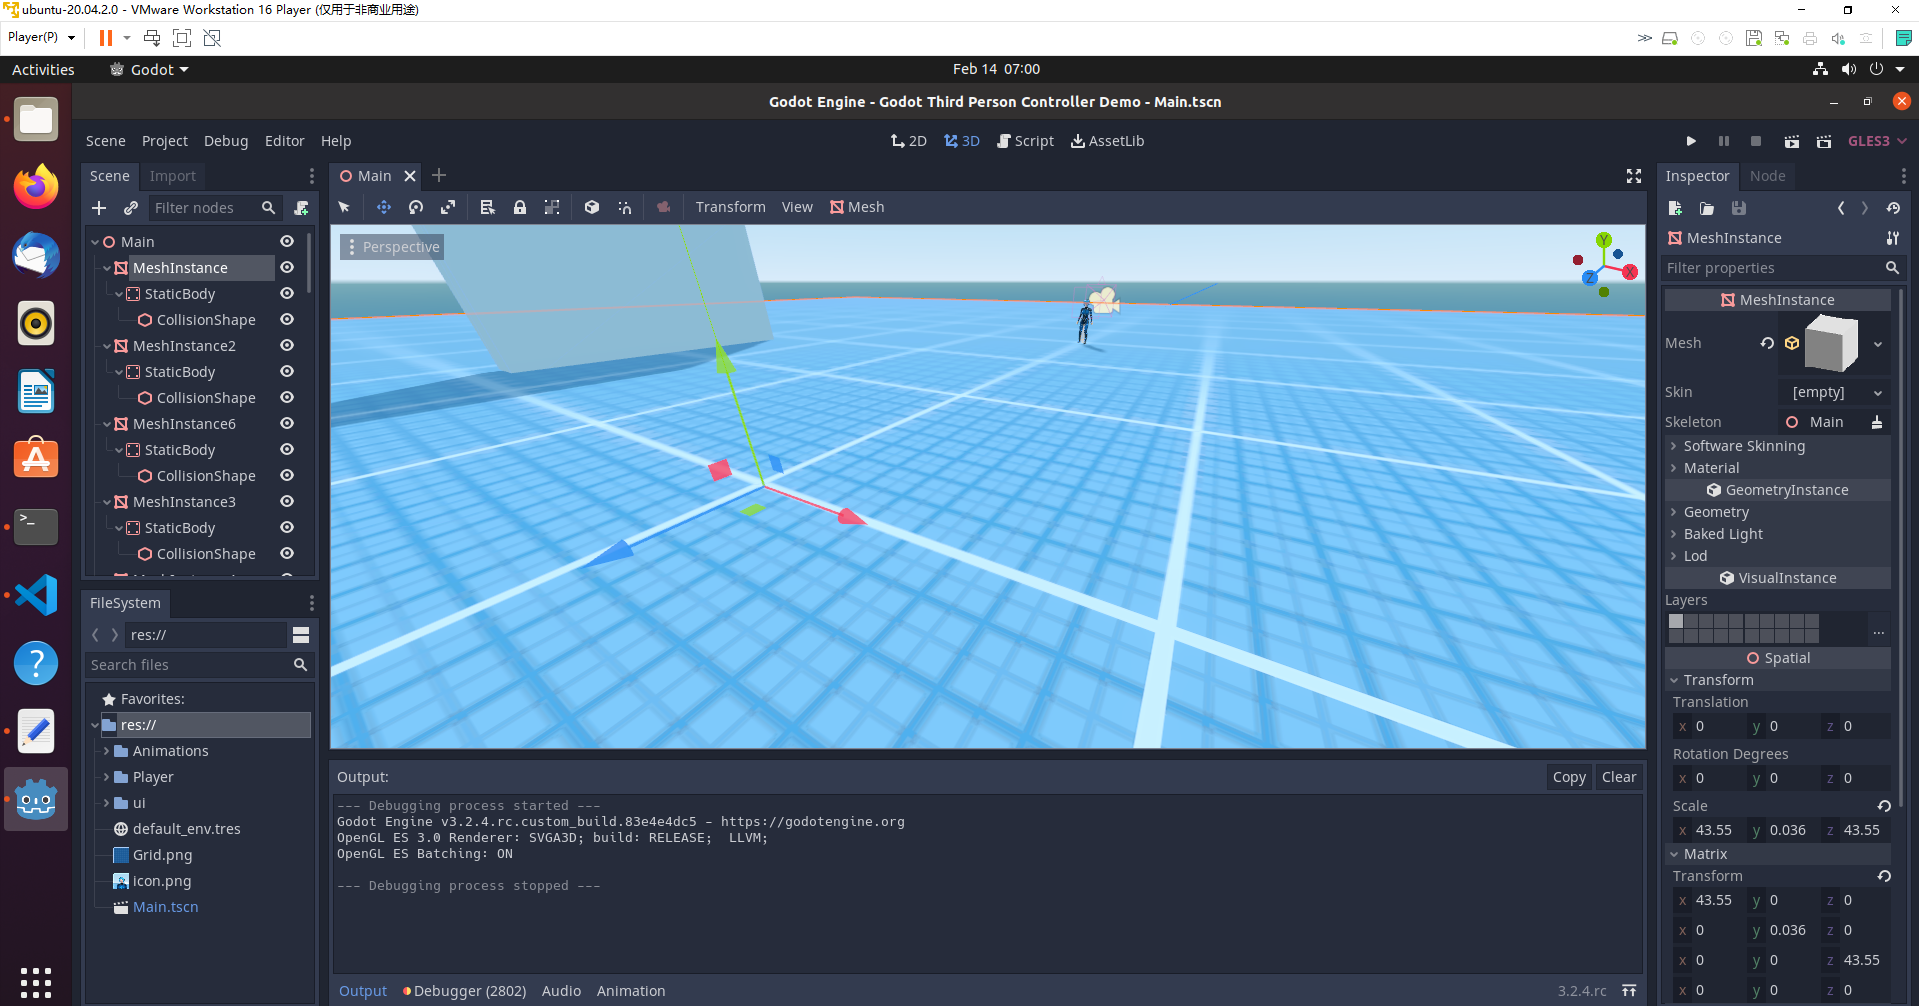This screenshot has height=1006, width=1919.
Task: Toggle local space coordinates in the toolbar
Action: (591, 207)
